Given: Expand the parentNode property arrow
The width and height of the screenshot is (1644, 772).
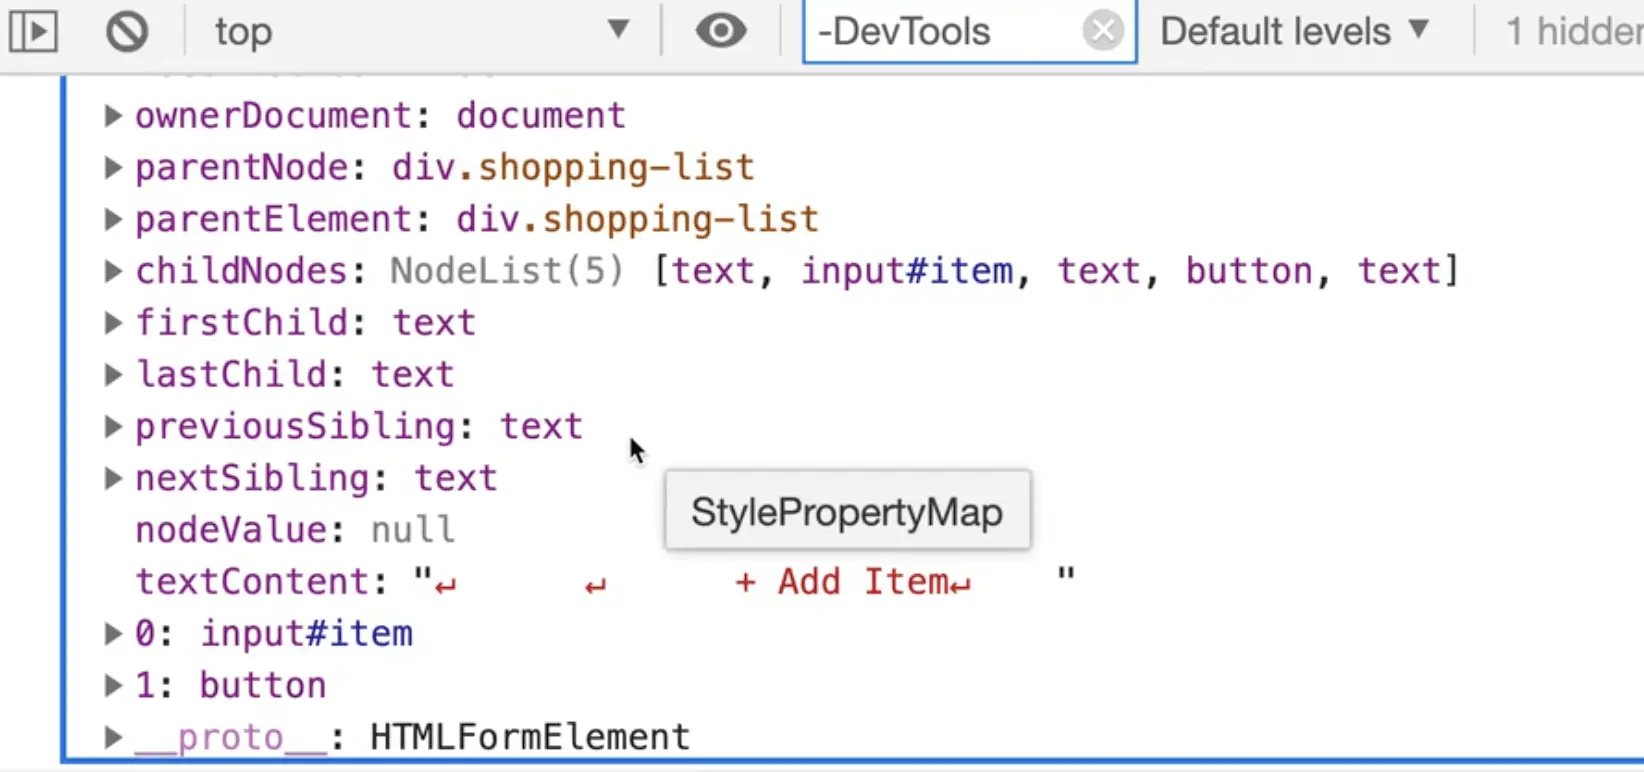Looking at the screenshot, I should pyautogui.click(x=114, y=168).
